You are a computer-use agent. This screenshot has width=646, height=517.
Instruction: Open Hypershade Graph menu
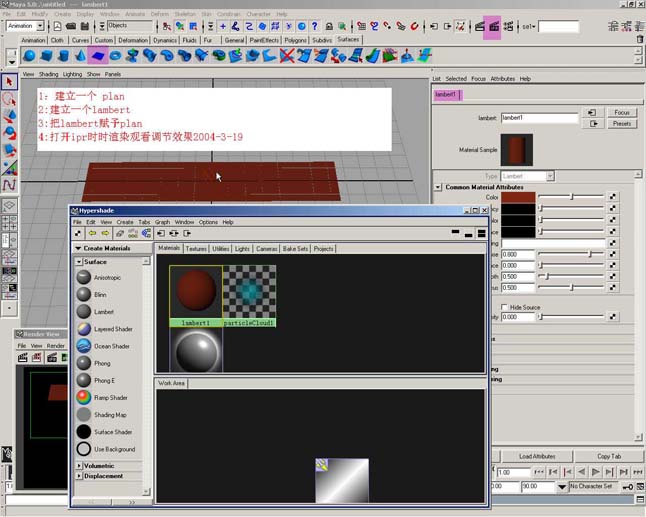[x=162, y=222]
